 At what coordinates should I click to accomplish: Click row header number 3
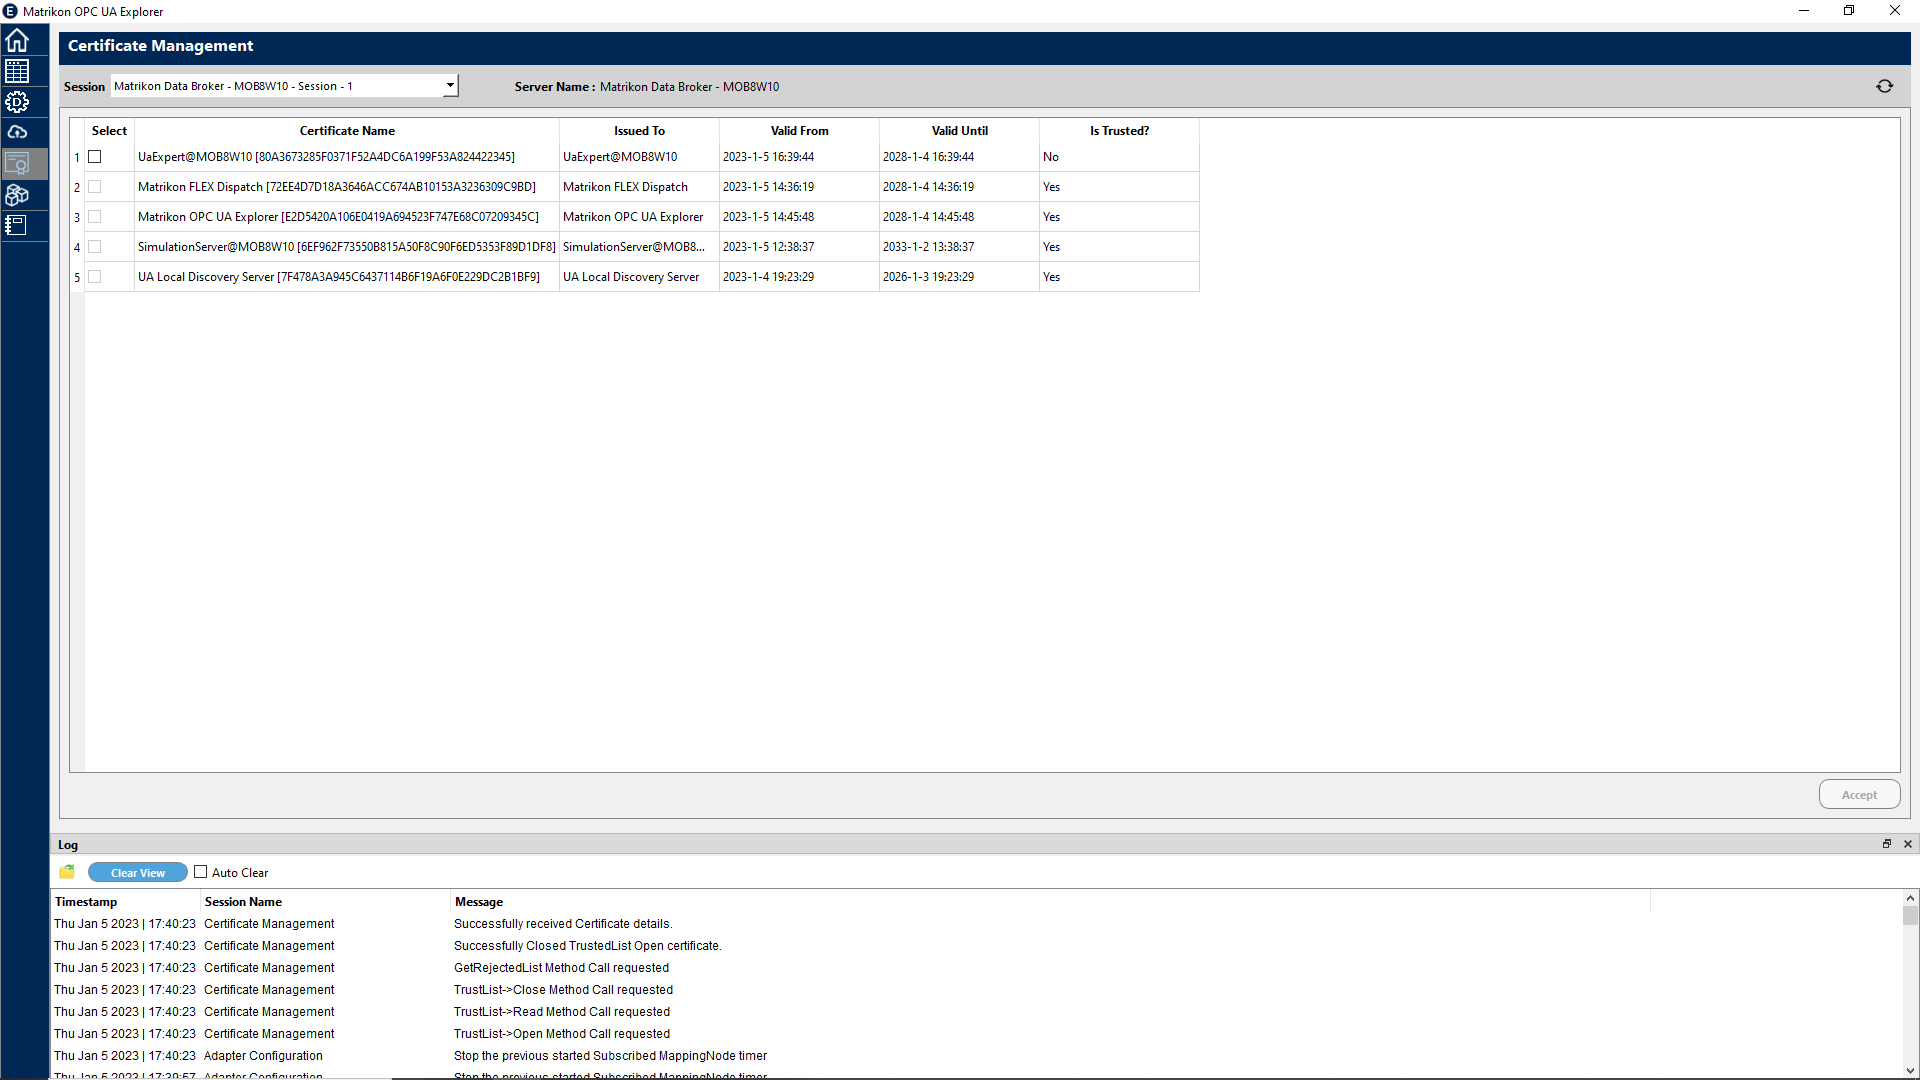tap(77, 217)
